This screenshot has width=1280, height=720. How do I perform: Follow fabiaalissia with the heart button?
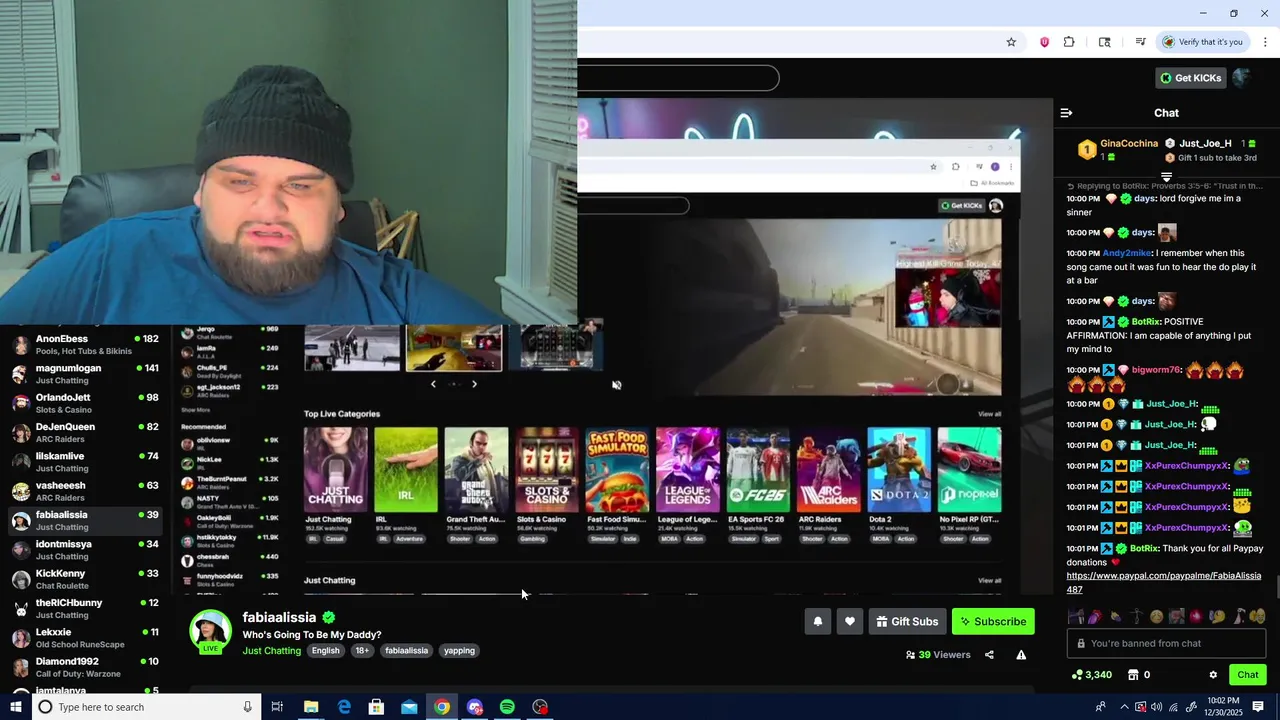tap(849, 622)
